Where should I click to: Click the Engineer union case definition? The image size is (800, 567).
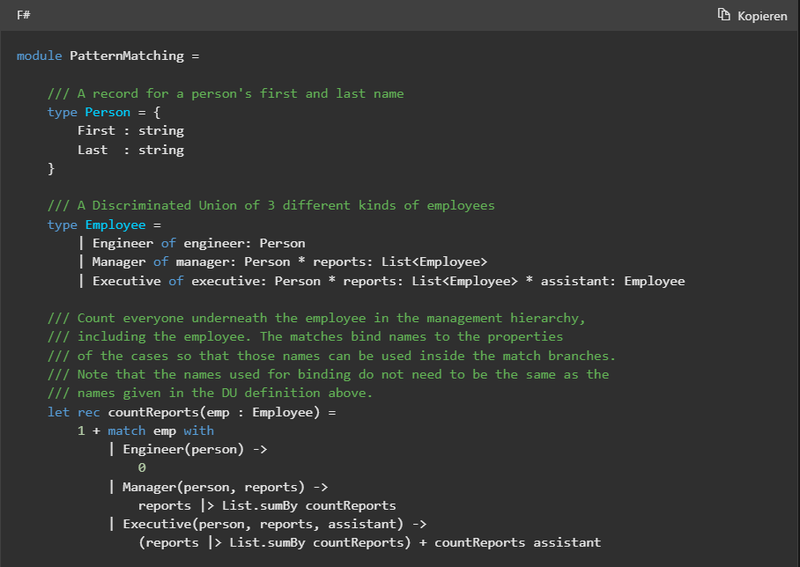[122, 243]
